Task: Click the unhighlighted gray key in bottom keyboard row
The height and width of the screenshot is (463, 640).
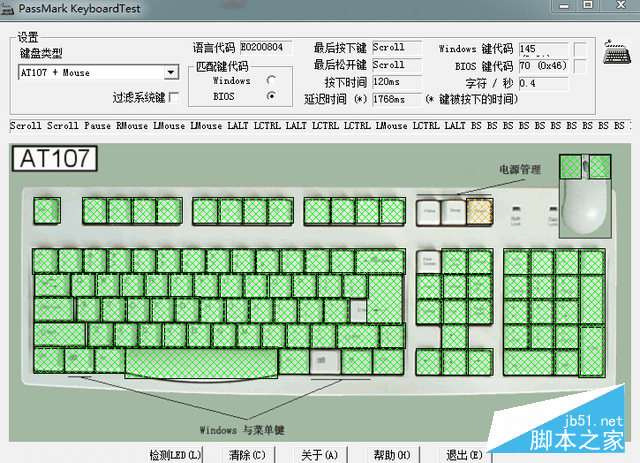Action: 325,361
